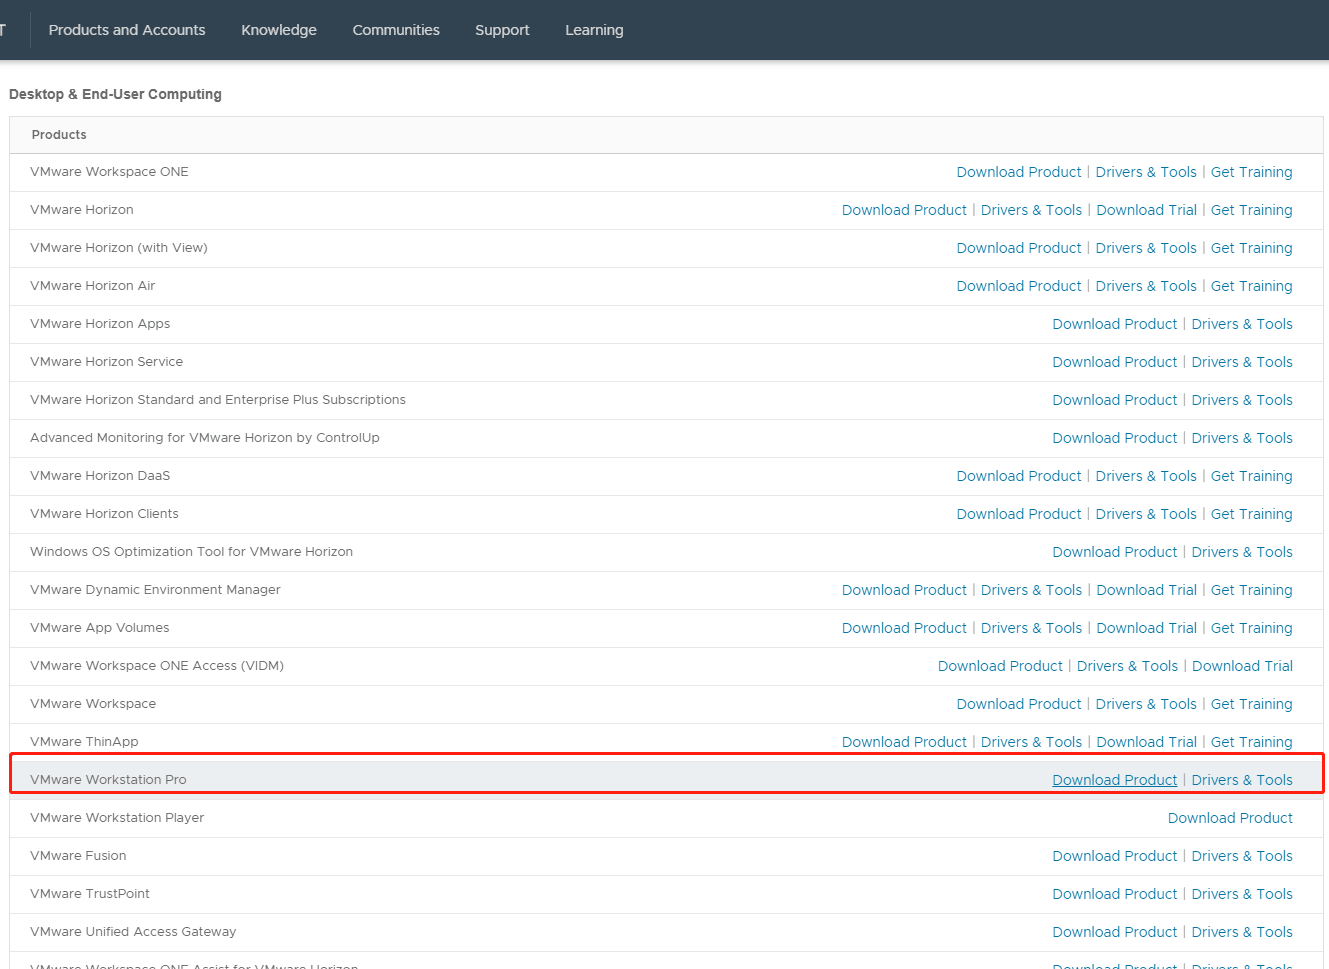Drivers & Tools for VMware Horizon Clients

(x=1146, y=514)
